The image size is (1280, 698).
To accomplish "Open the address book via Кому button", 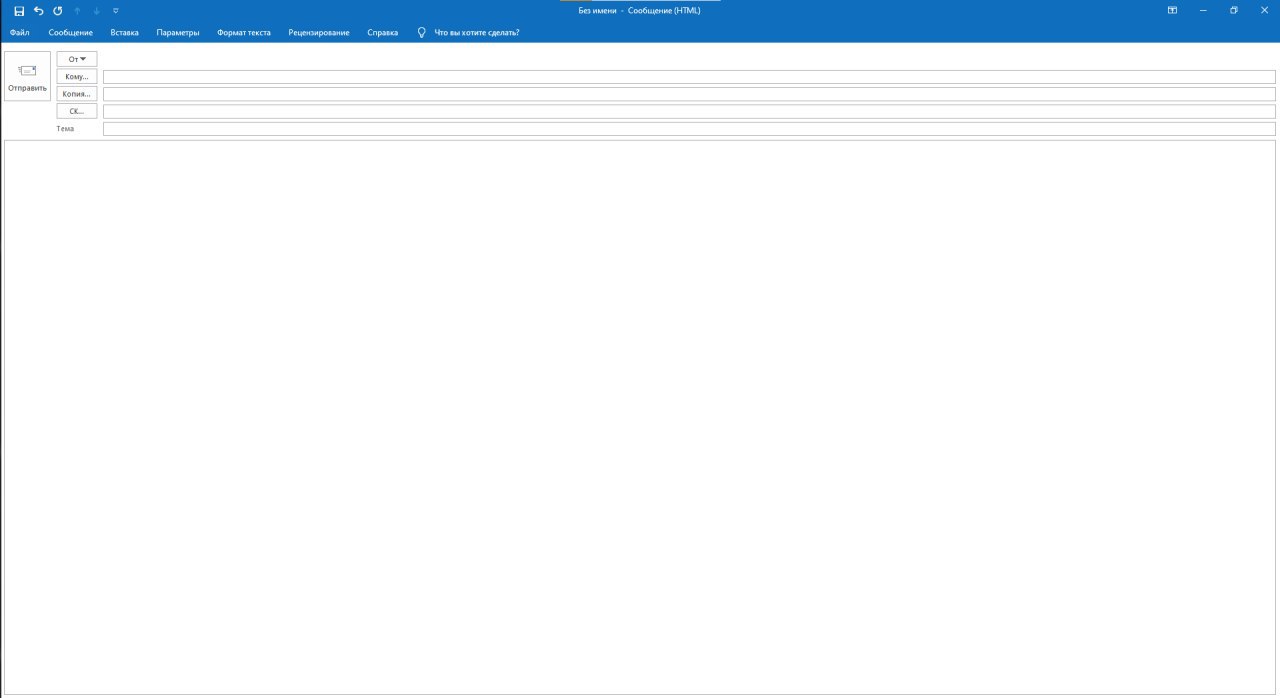I will click(x=77, y=77).
